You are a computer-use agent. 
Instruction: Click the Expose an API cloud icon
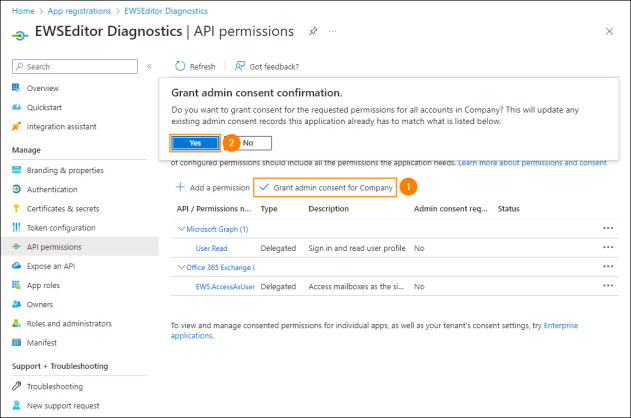(16, 266)
